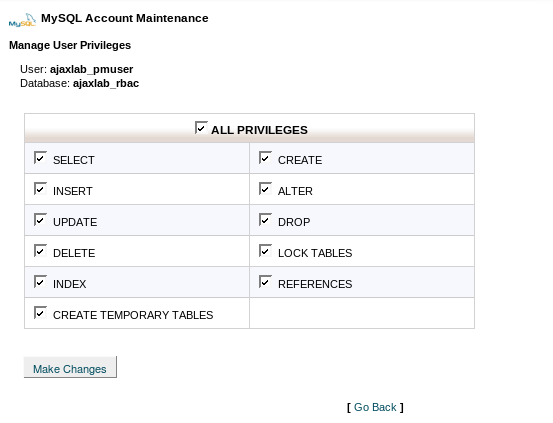Toggle the UPDATE privilege checkbox

(40, 220)
